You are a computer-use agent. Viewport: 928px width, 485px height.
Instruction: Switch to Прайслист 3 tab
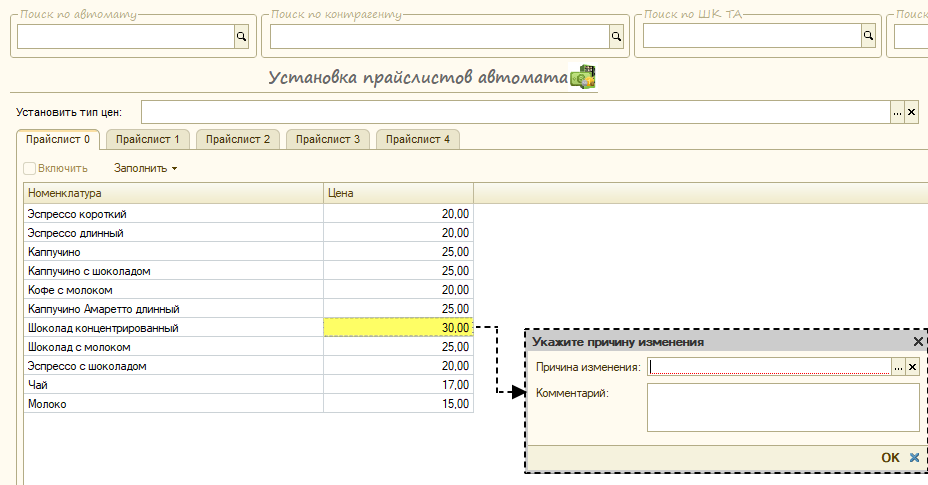(328, 139)
